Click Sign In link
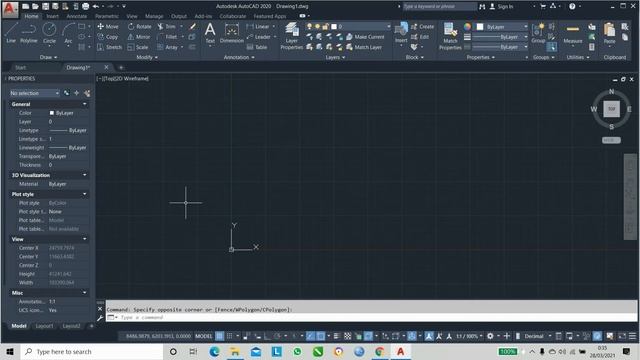This screenshot has height=360, width=640. 501,7
